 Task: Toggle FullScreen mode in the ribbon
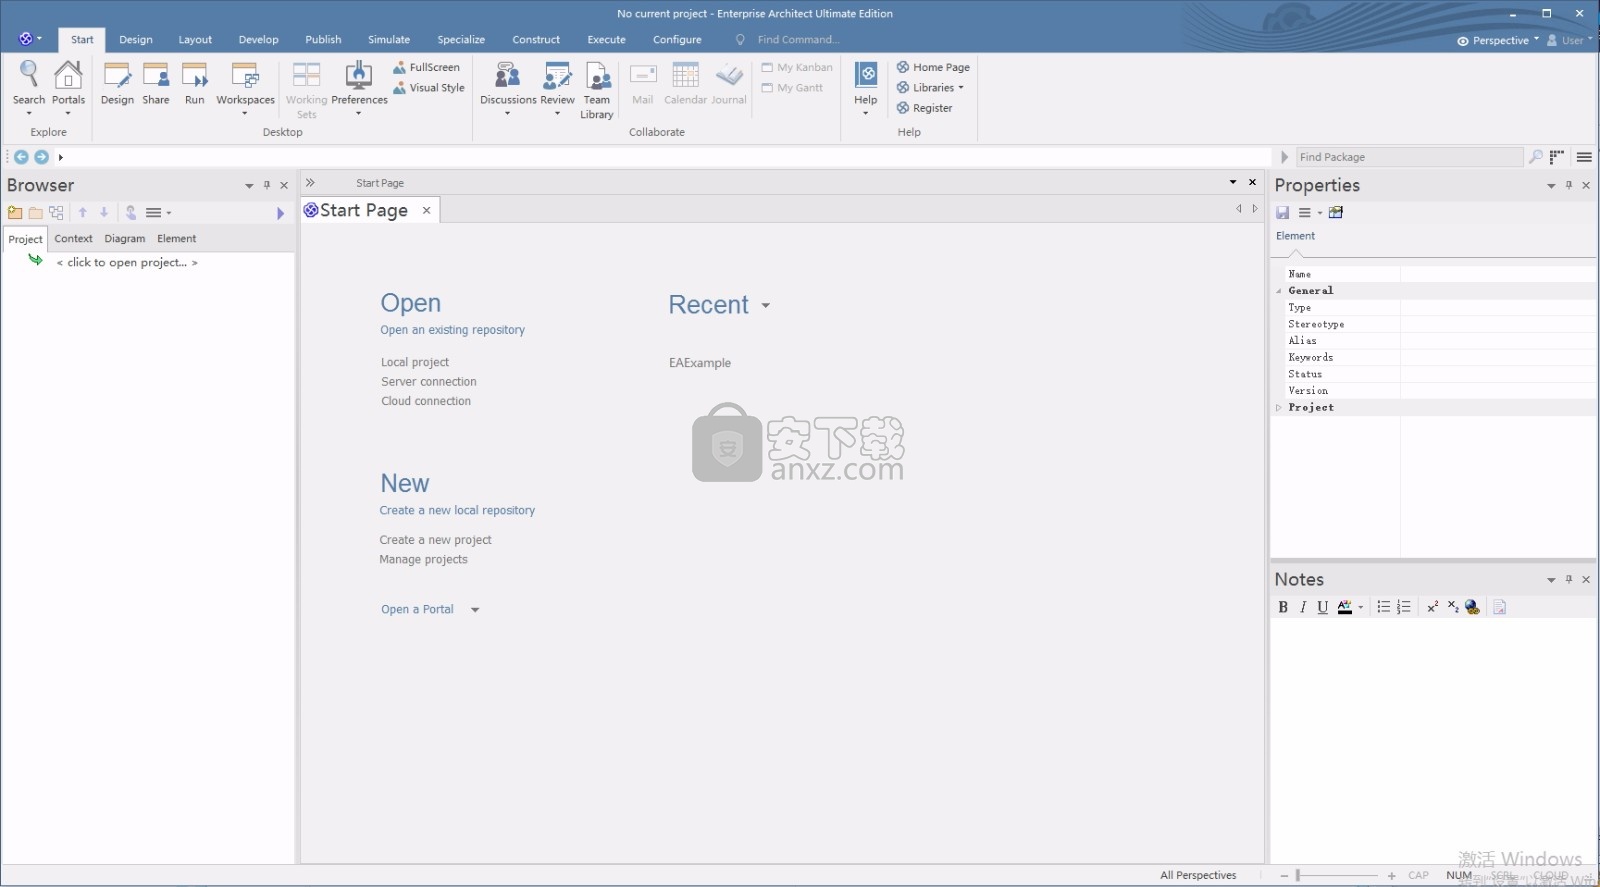pyautogui.click(x=426, y=67)
